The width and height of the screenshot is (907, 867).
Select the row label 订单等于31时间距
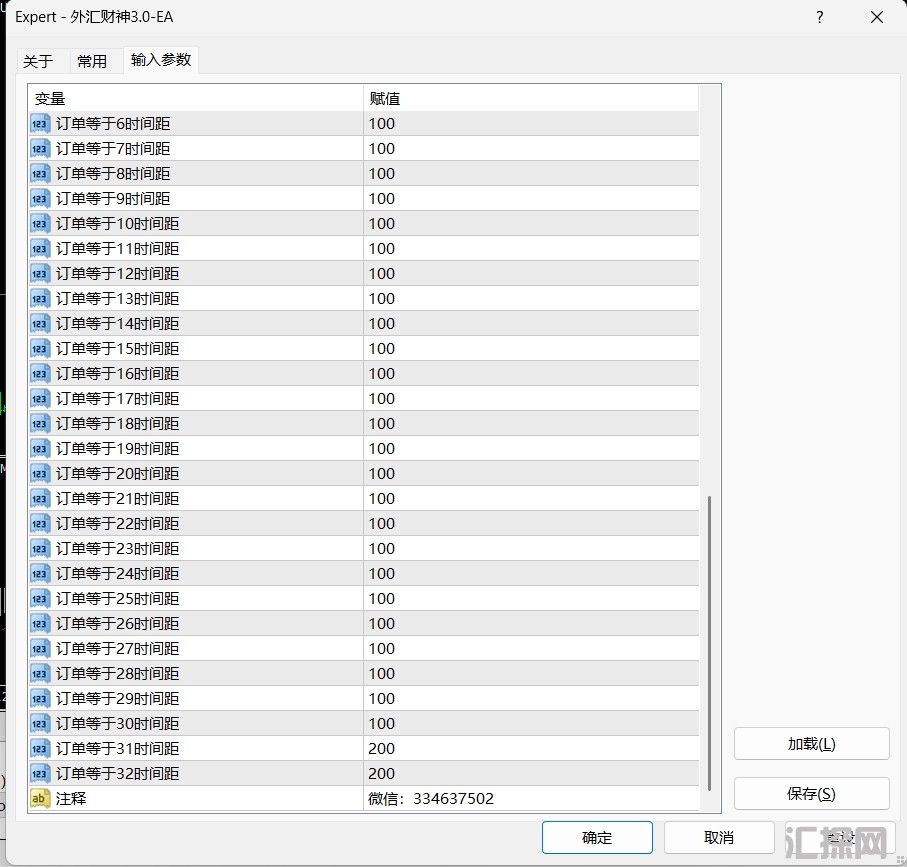point(117,749)
